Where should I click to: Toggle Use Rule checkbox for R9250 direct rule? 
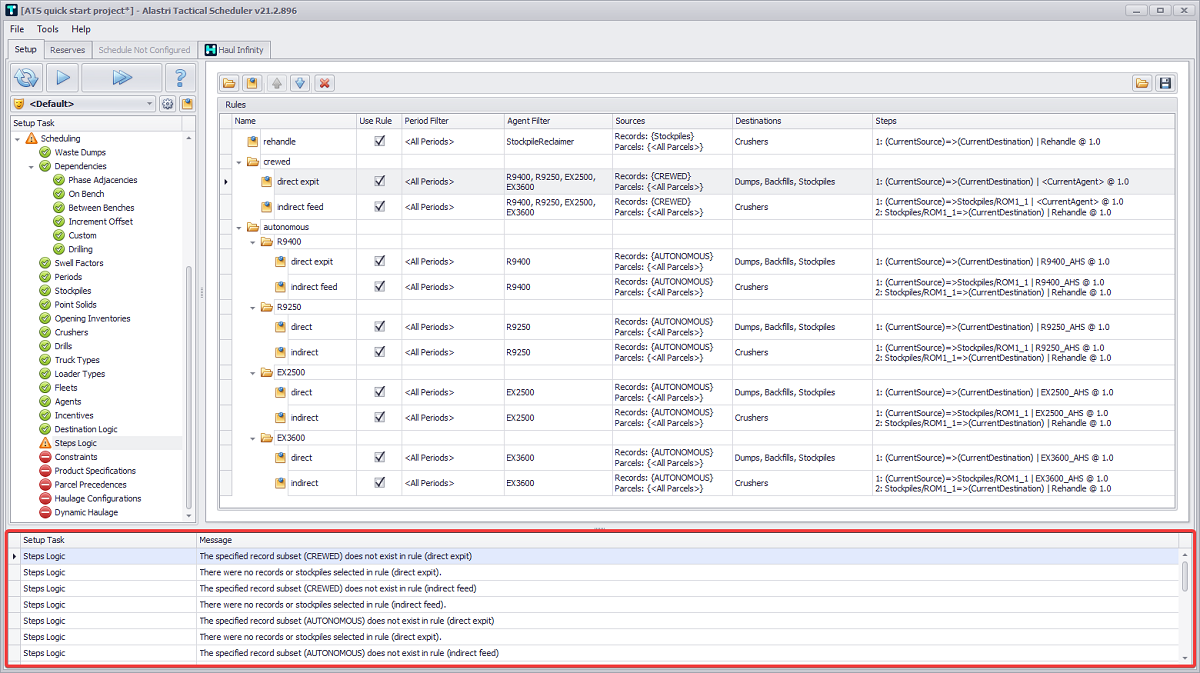379,327
